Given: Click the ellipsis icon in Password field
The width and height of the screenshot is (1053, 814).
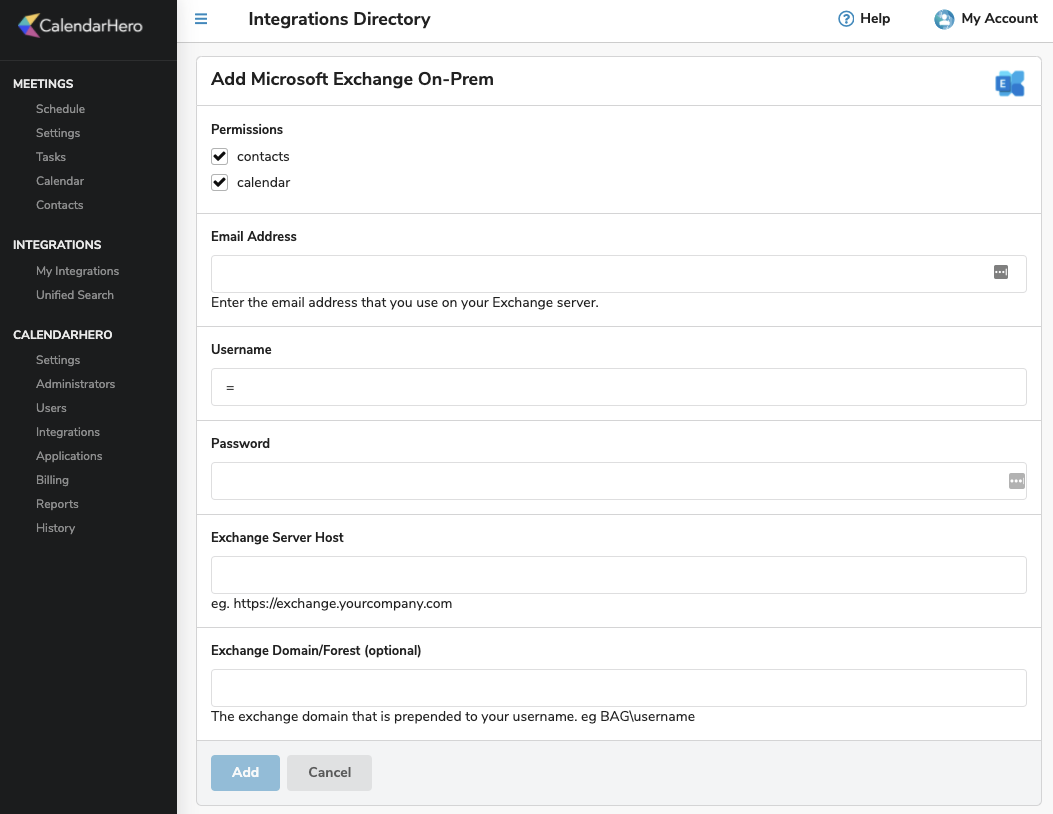Looking at the screenshot, I should [x=1016, y=481].
